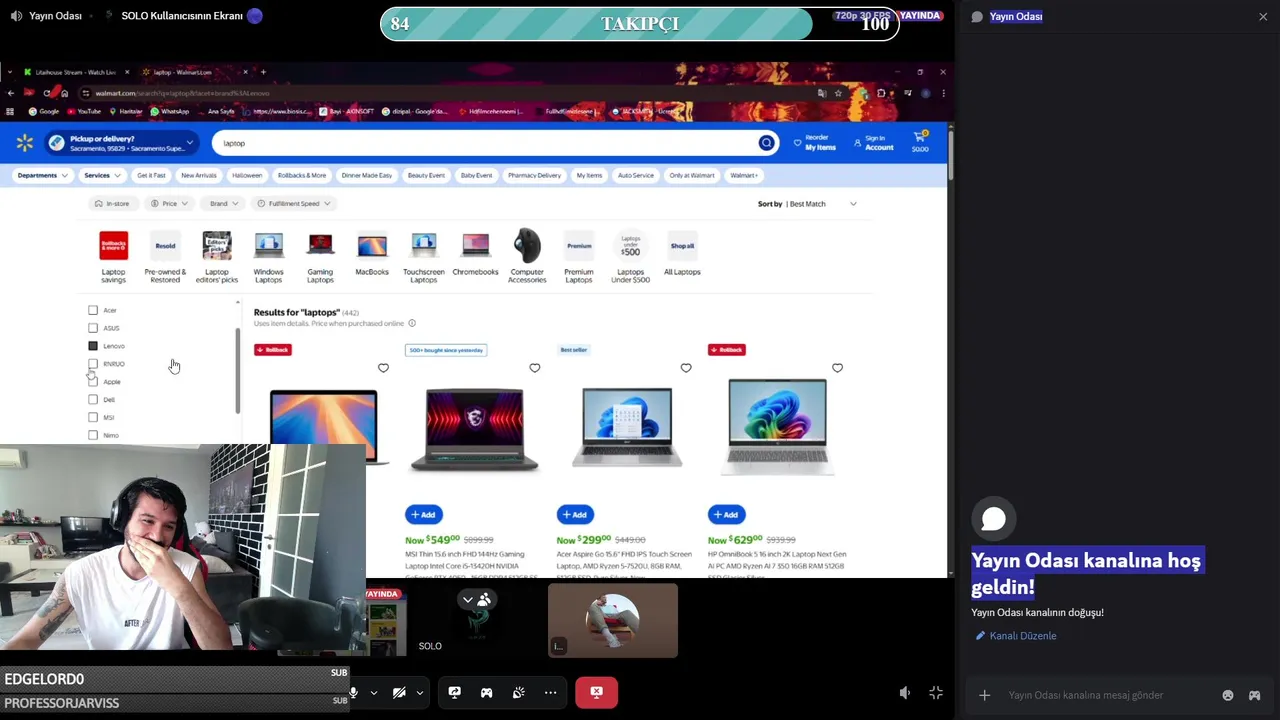Open Sort by Best Match dropdown
This screenshot has height=720, width=1280.
808,204
